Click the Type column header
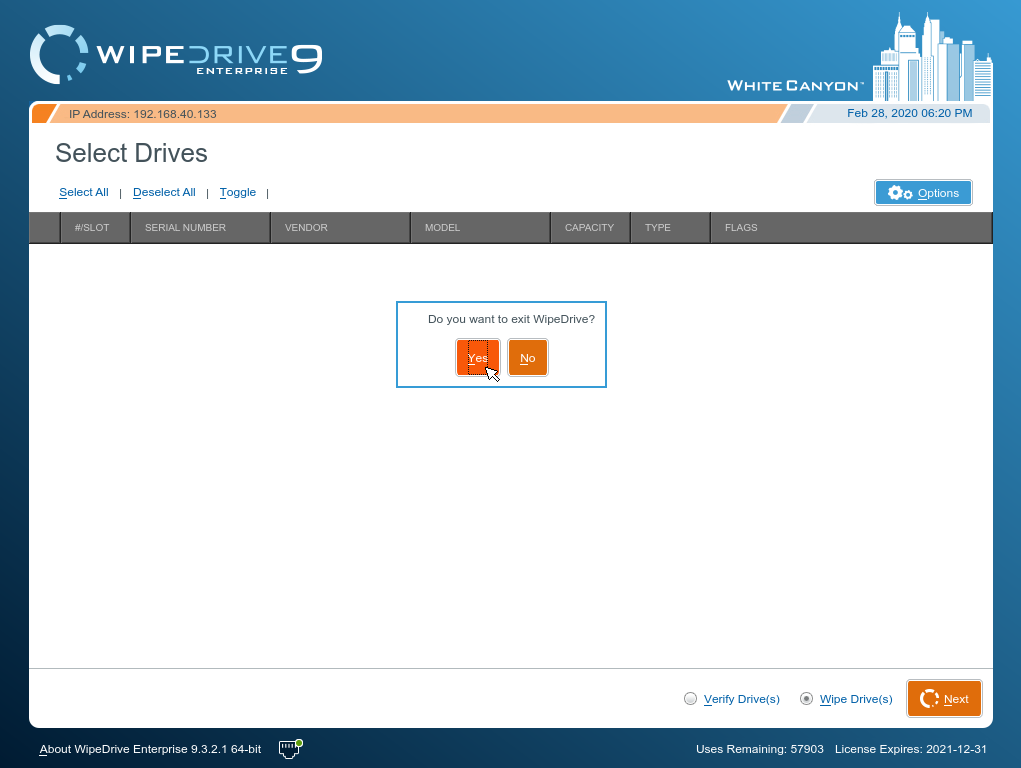This screenshot has height=768, width=1021. 657,227
